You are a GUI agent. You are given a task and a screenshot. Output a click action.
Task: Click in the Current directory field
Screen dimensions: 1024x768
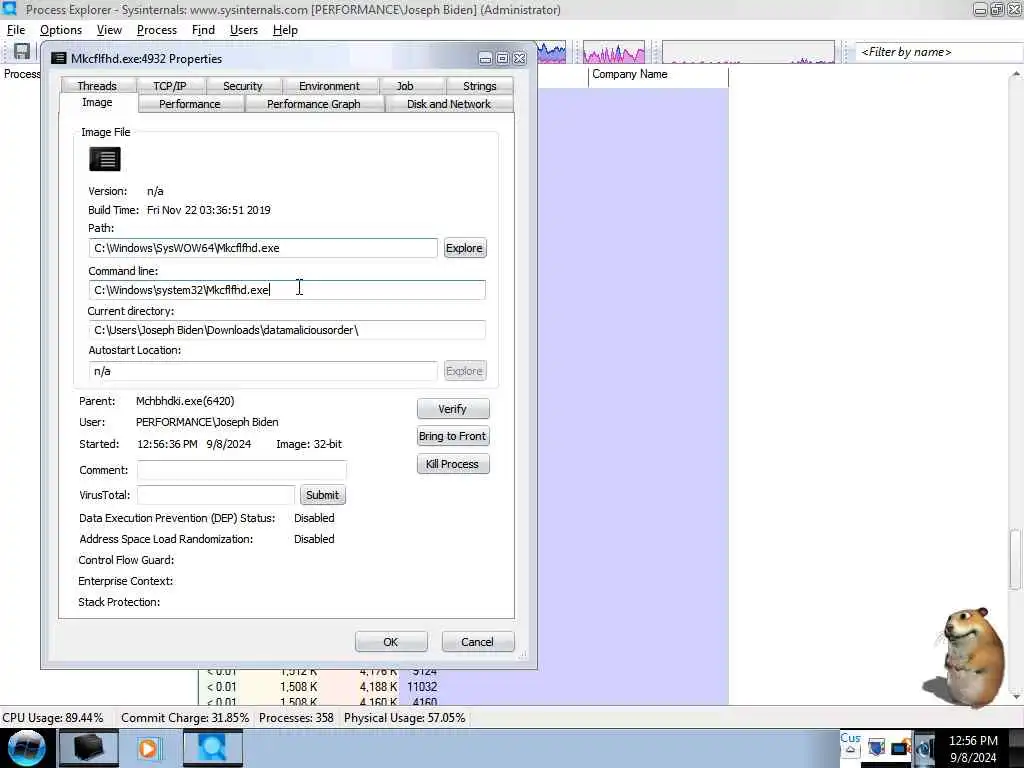pyautogui.click(x=287, y=330)
